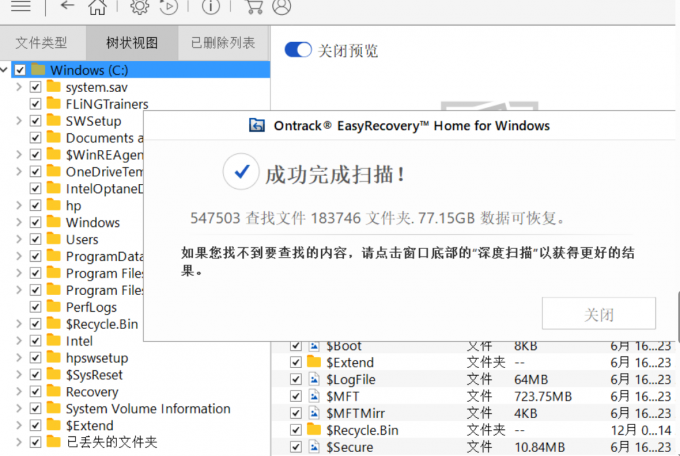Select the $MFTMirr file name
This screenshot has width=680, height=456.
click(356, 413)
